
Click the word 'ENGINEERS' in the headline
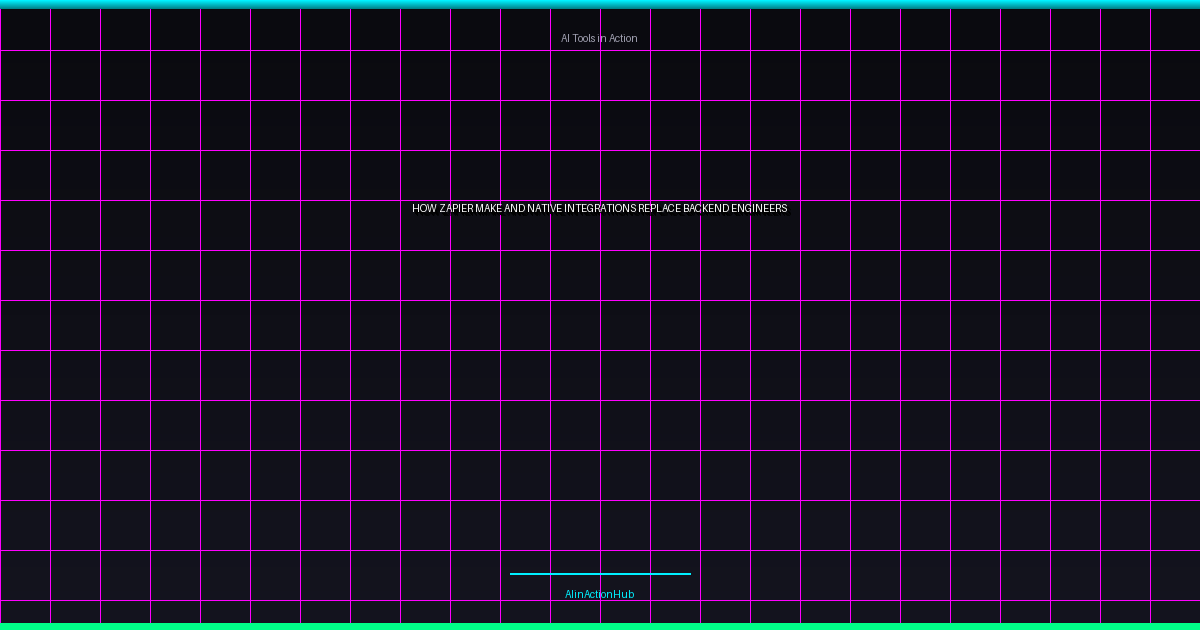coord(766,208)
